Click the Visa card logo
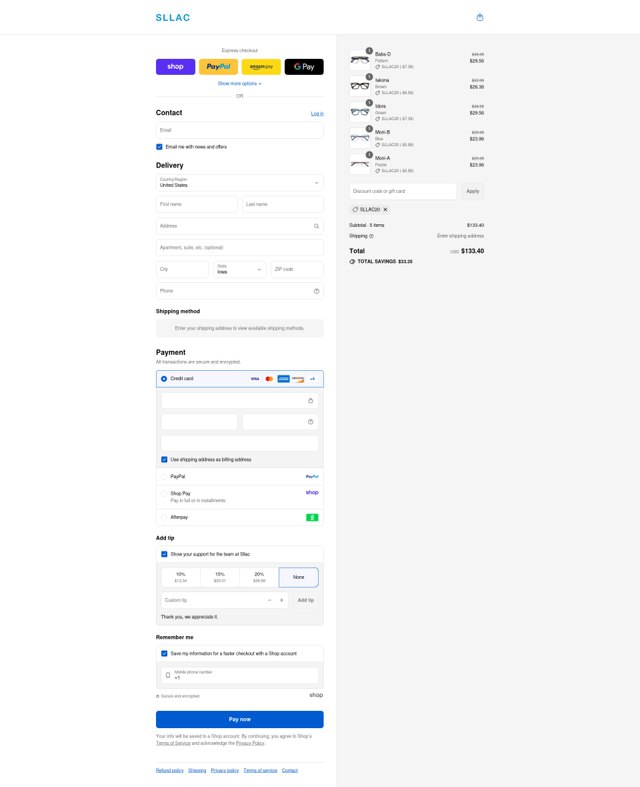This screenshot has width=640, height=787. pos(255,379)
